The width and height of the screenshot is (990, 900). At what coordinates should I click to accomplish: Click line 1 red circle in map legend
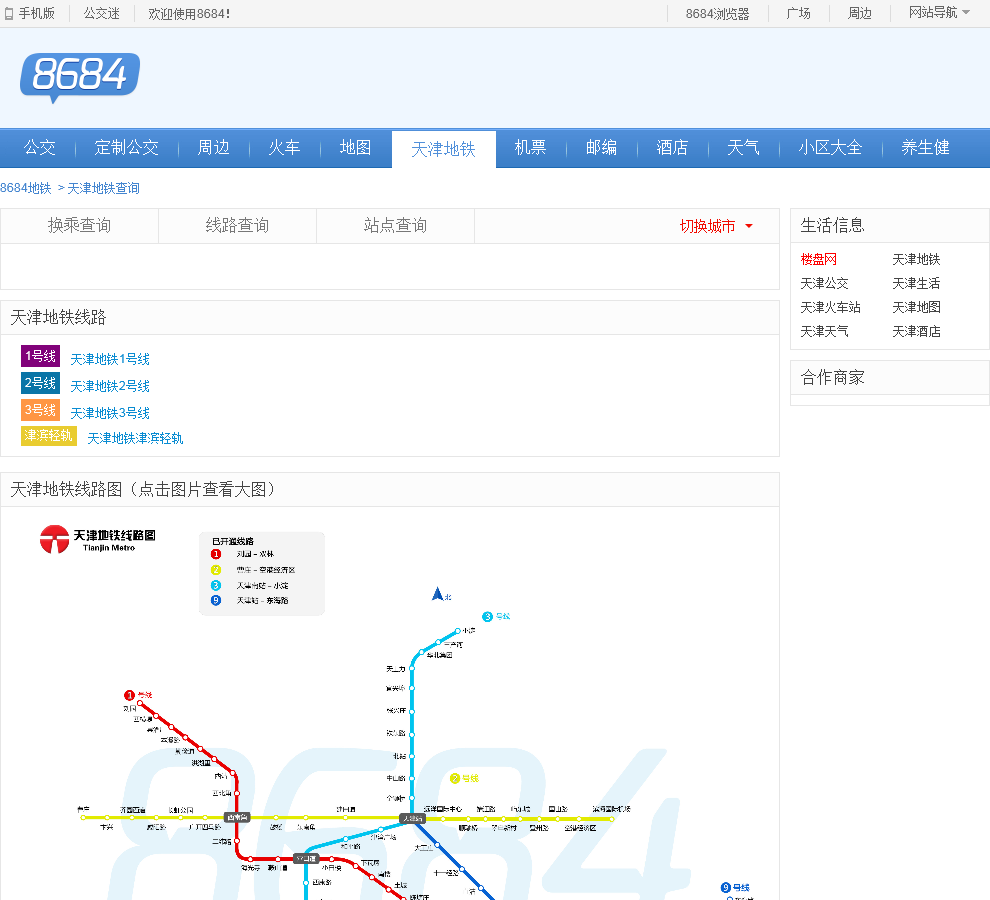point(216,554)
